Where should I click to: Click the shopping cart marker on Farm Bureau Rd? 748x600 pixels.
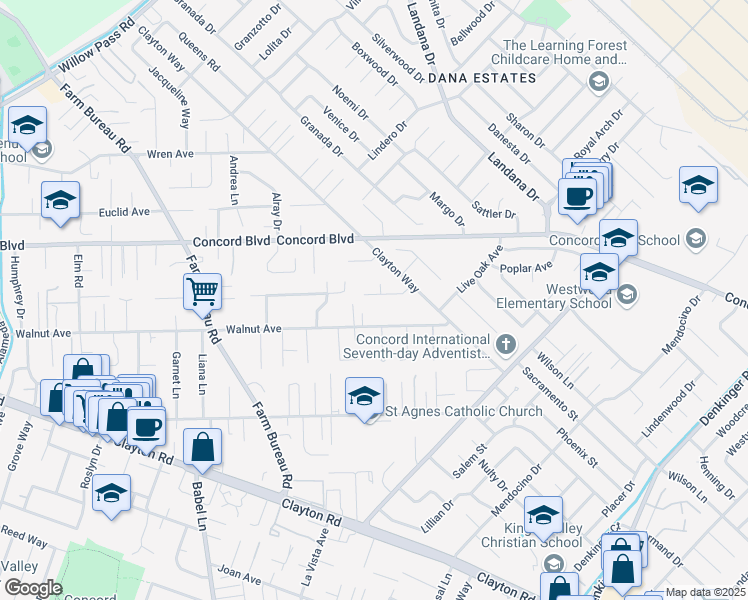pos(202,292)
